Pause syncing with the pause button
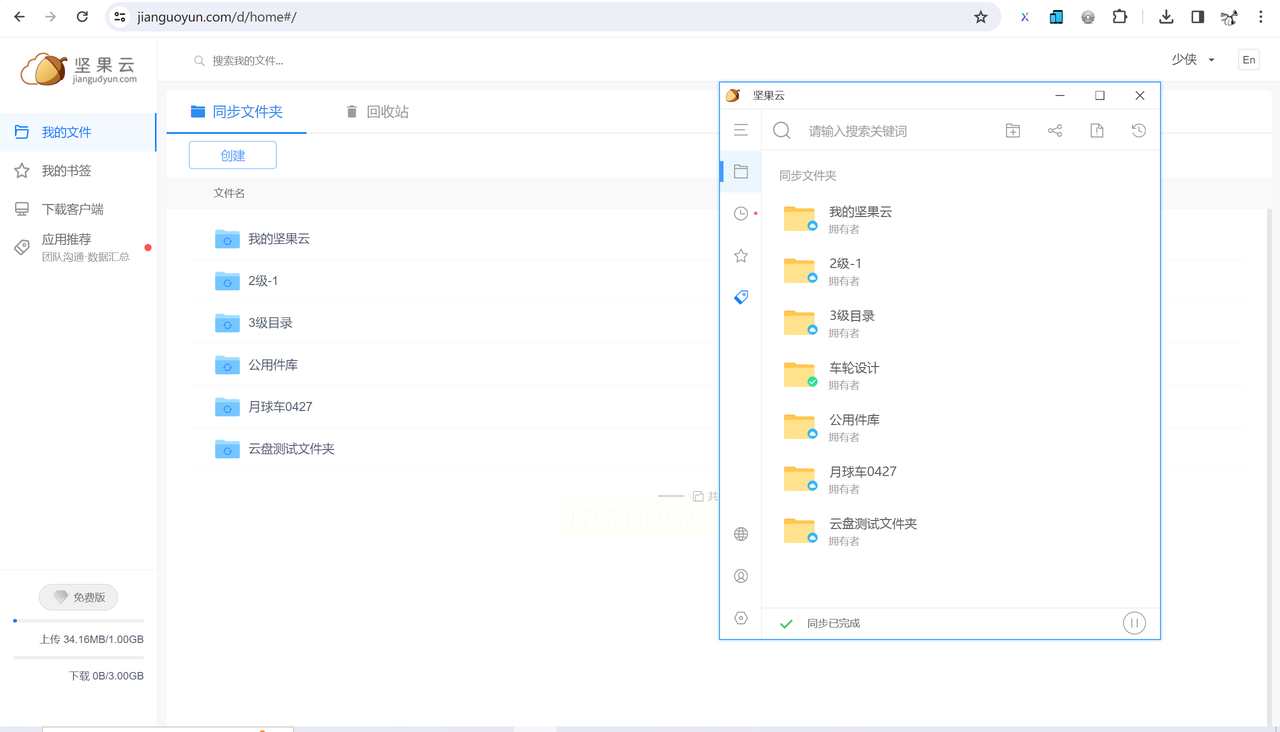The image size is (1280, 732). pos(1134,623)
